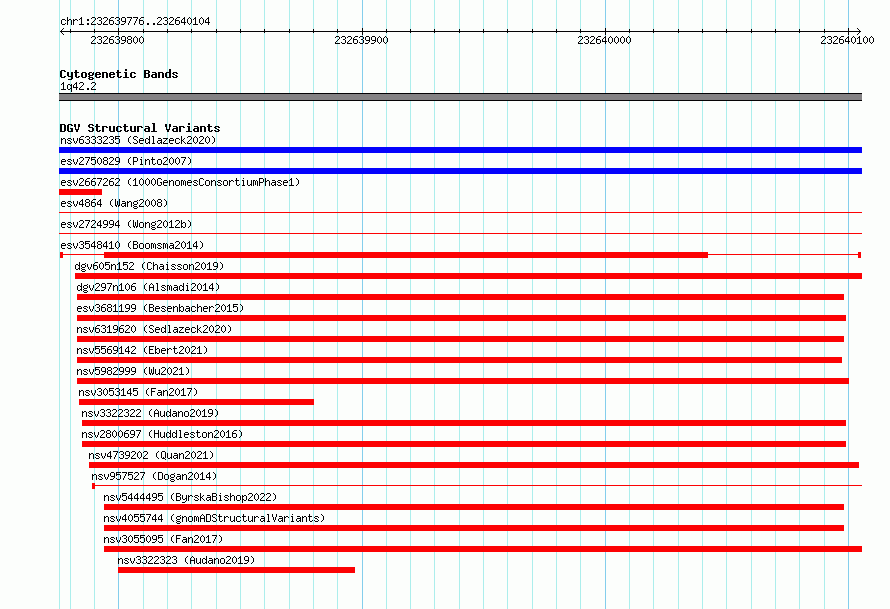Screen dimensions: 890x609
Task: Click ruler position 232639900
Action: click(362, 40)
